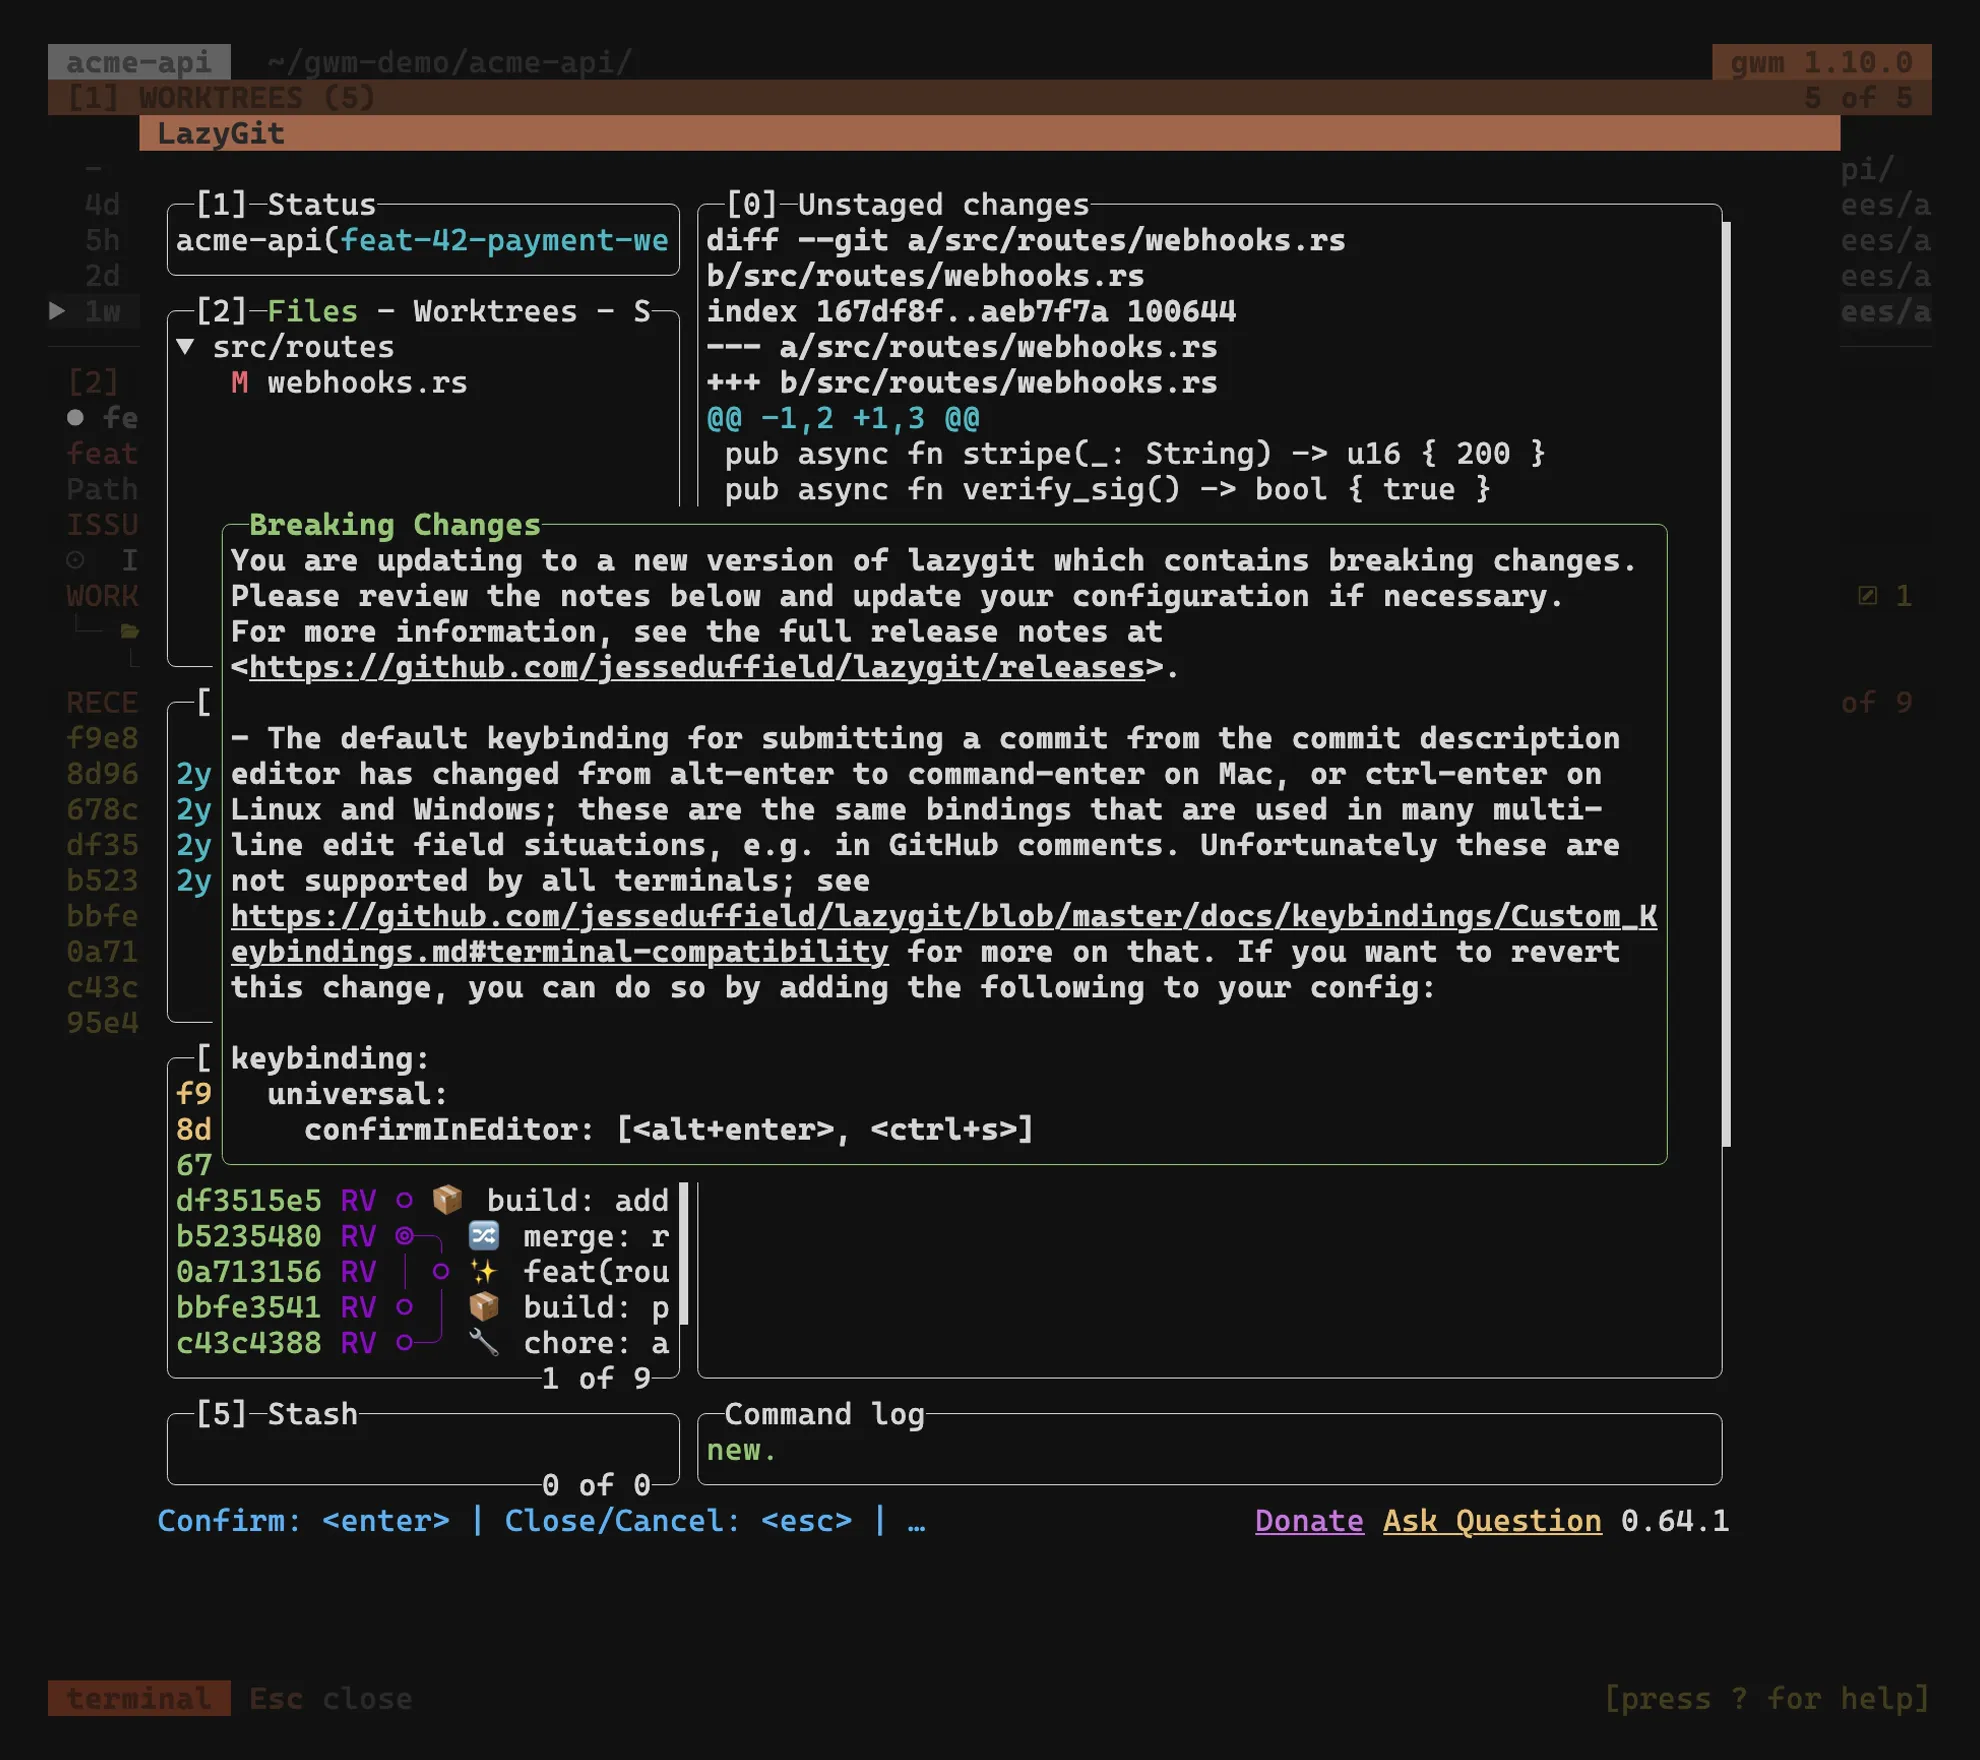Click the @@ -1,2 +1,3 @@ hunk header

pyautogui.click(x=843, y=418)
